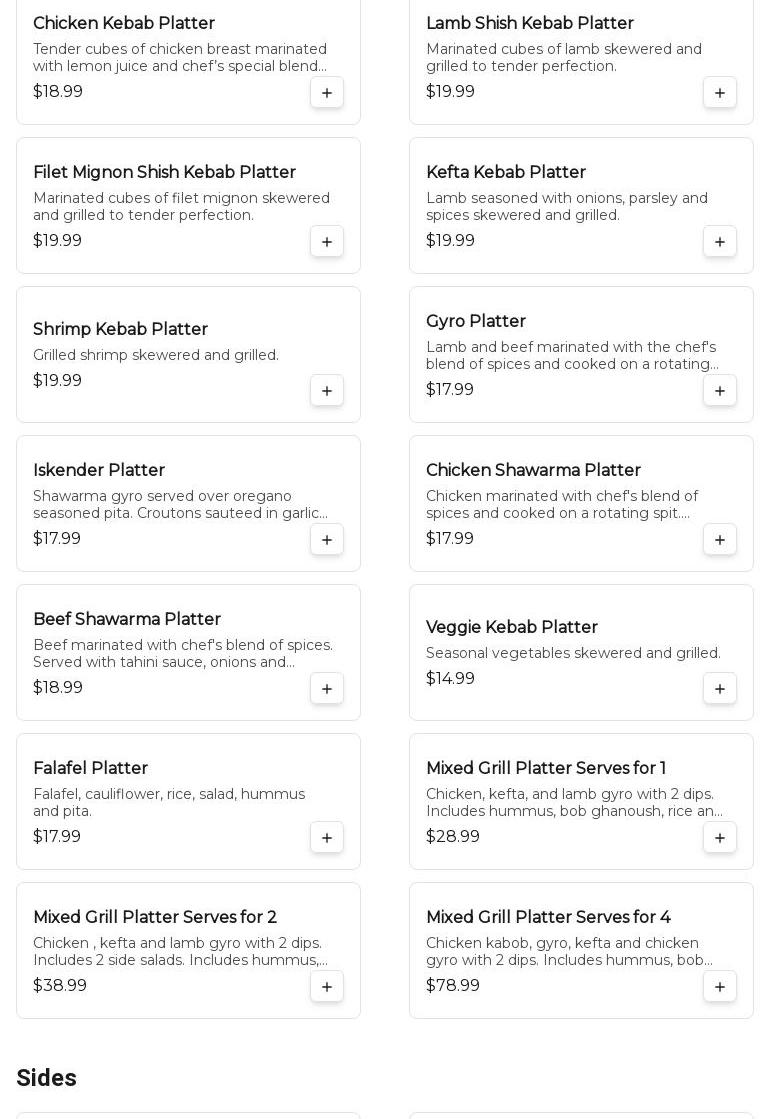Screen dimensions: 770x1119
Task: View Iskender Platter description text
Action: (180, 505)
